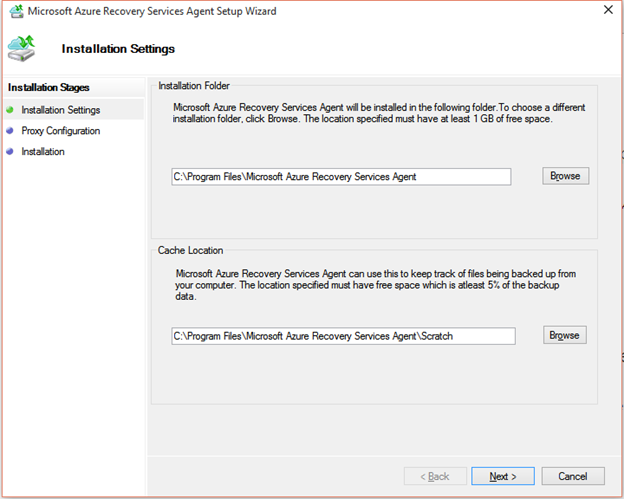The width and height of the screenshot is (624, 499).
Task: Click into the Installation Folder path field
Action: pyautogui.click(x=340, y=177)
